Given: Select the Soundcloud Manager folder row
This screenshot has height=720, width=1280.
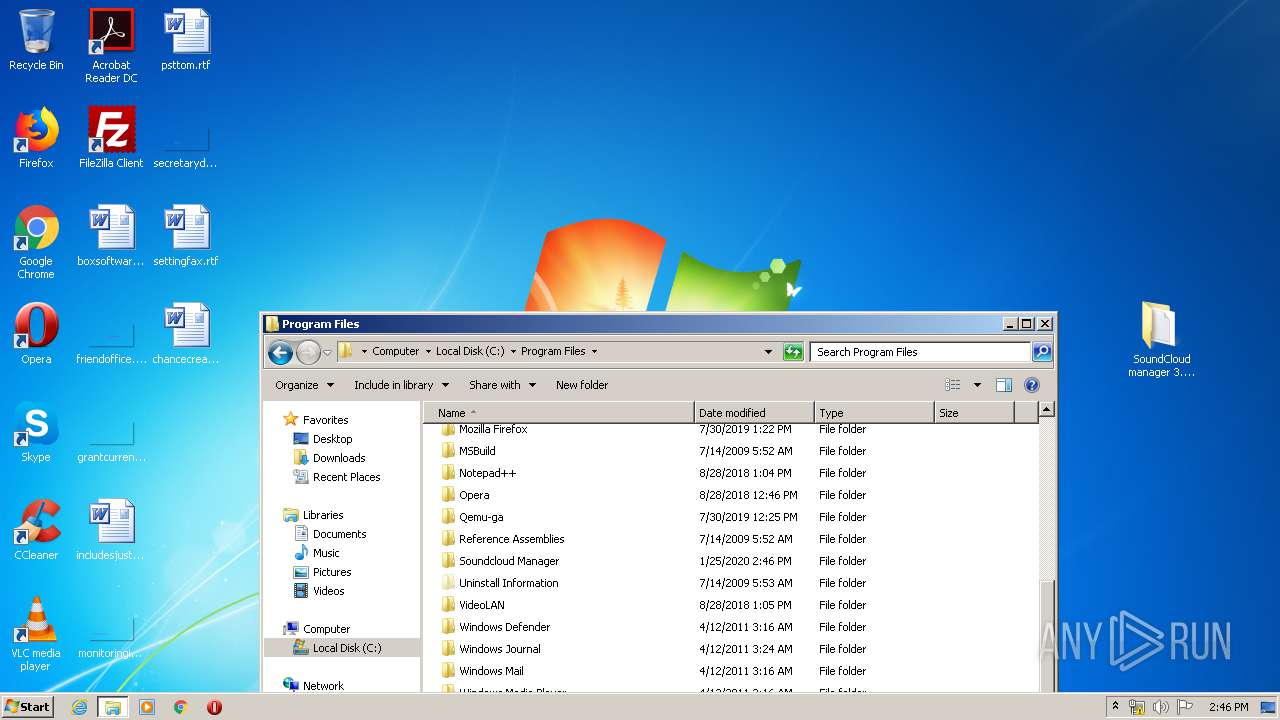Looking at the screenshot, I should tap(732, 561).
